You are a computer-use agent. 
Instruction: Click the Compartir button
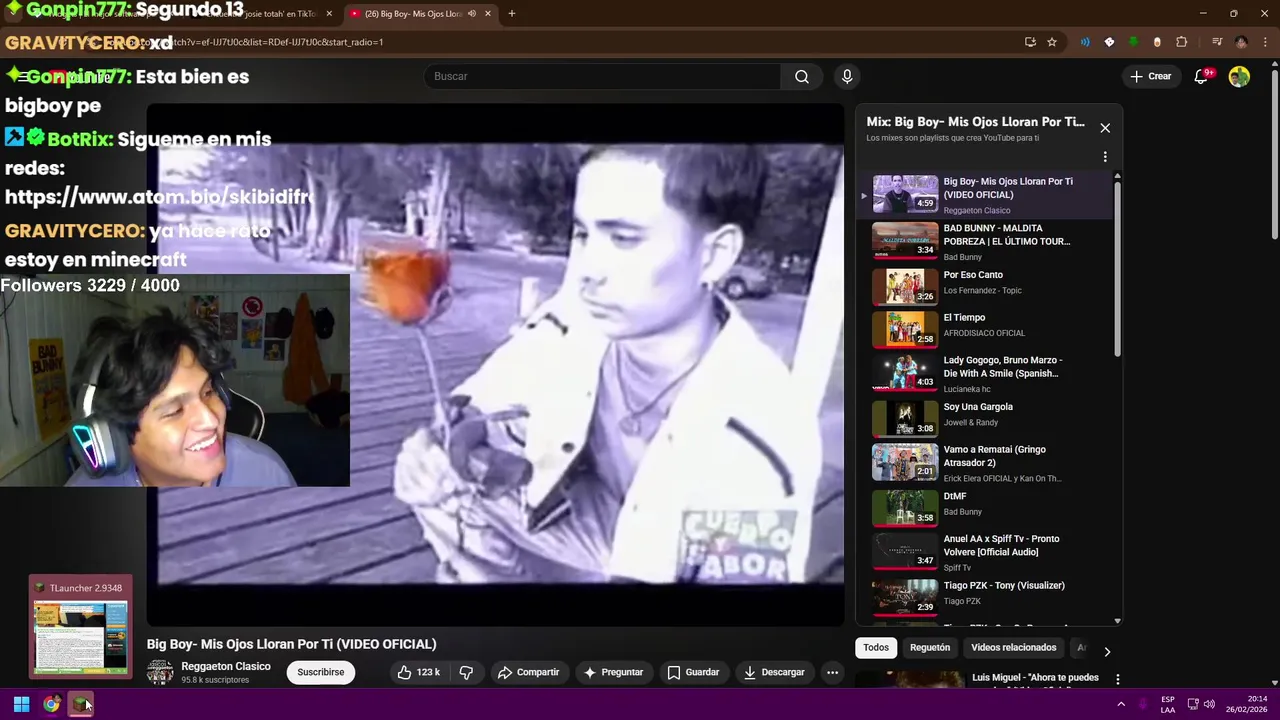tap(528, 672)
